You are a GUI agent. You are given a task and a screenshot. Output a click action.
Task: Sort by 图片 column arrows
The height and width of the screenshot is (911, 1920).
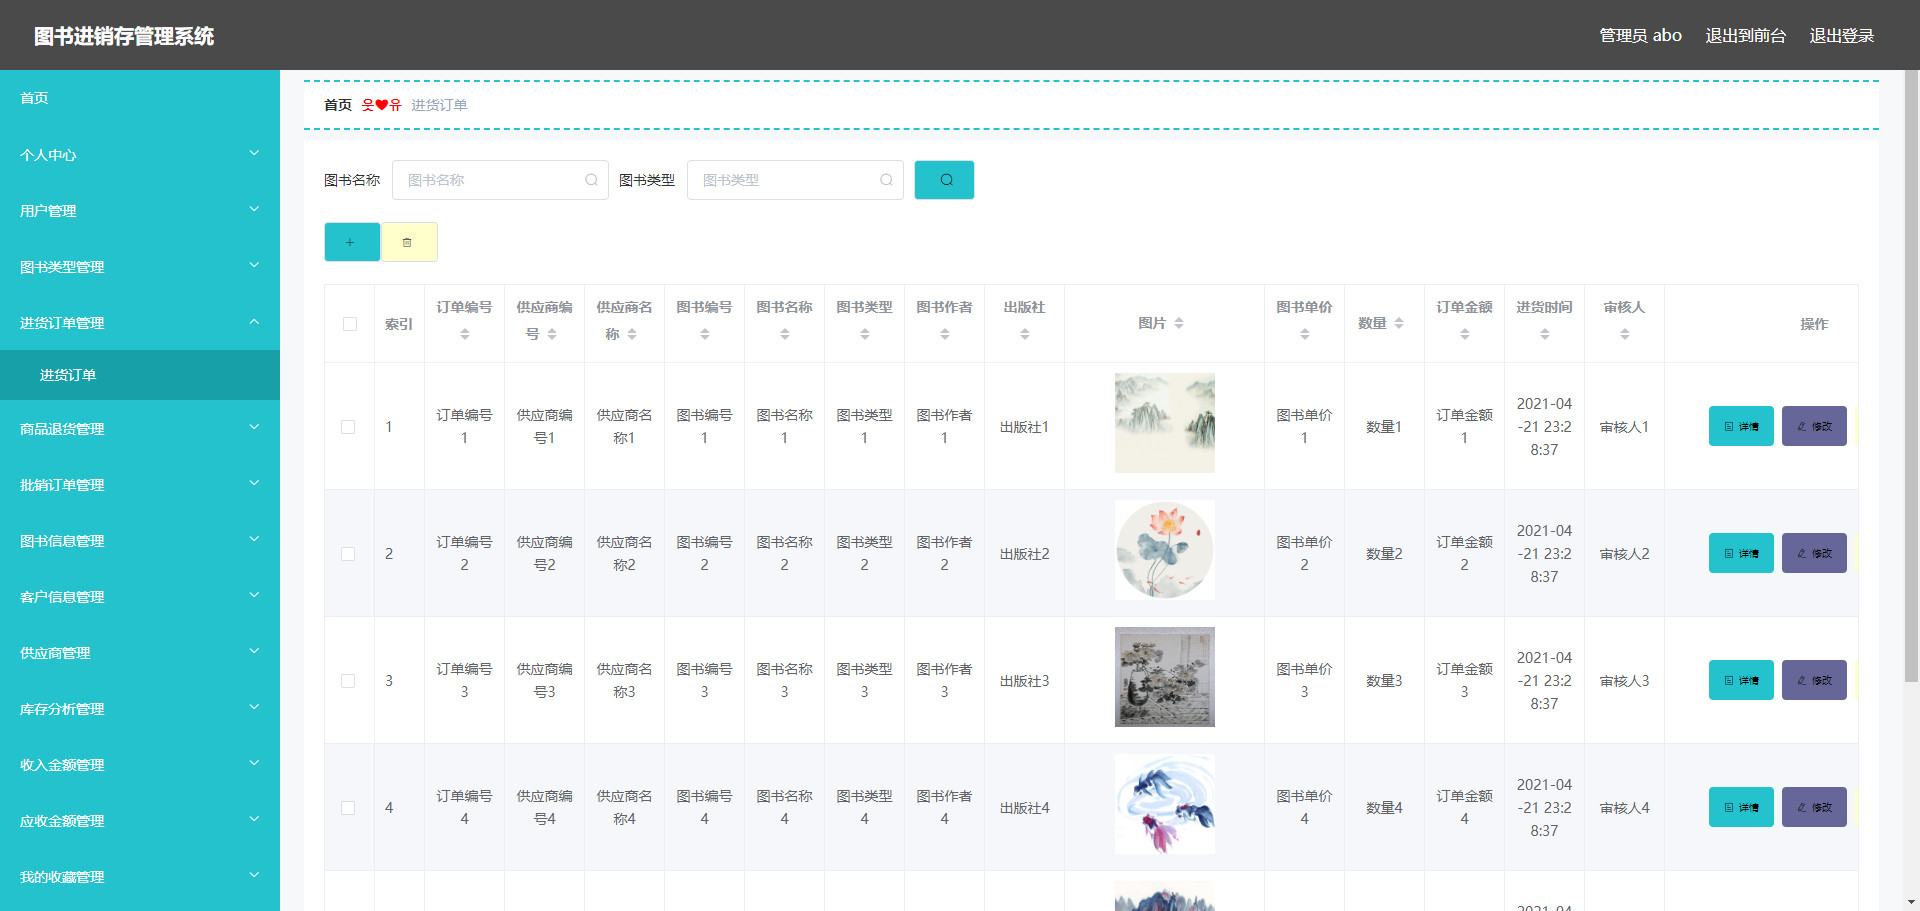(x=1179, y=323)
